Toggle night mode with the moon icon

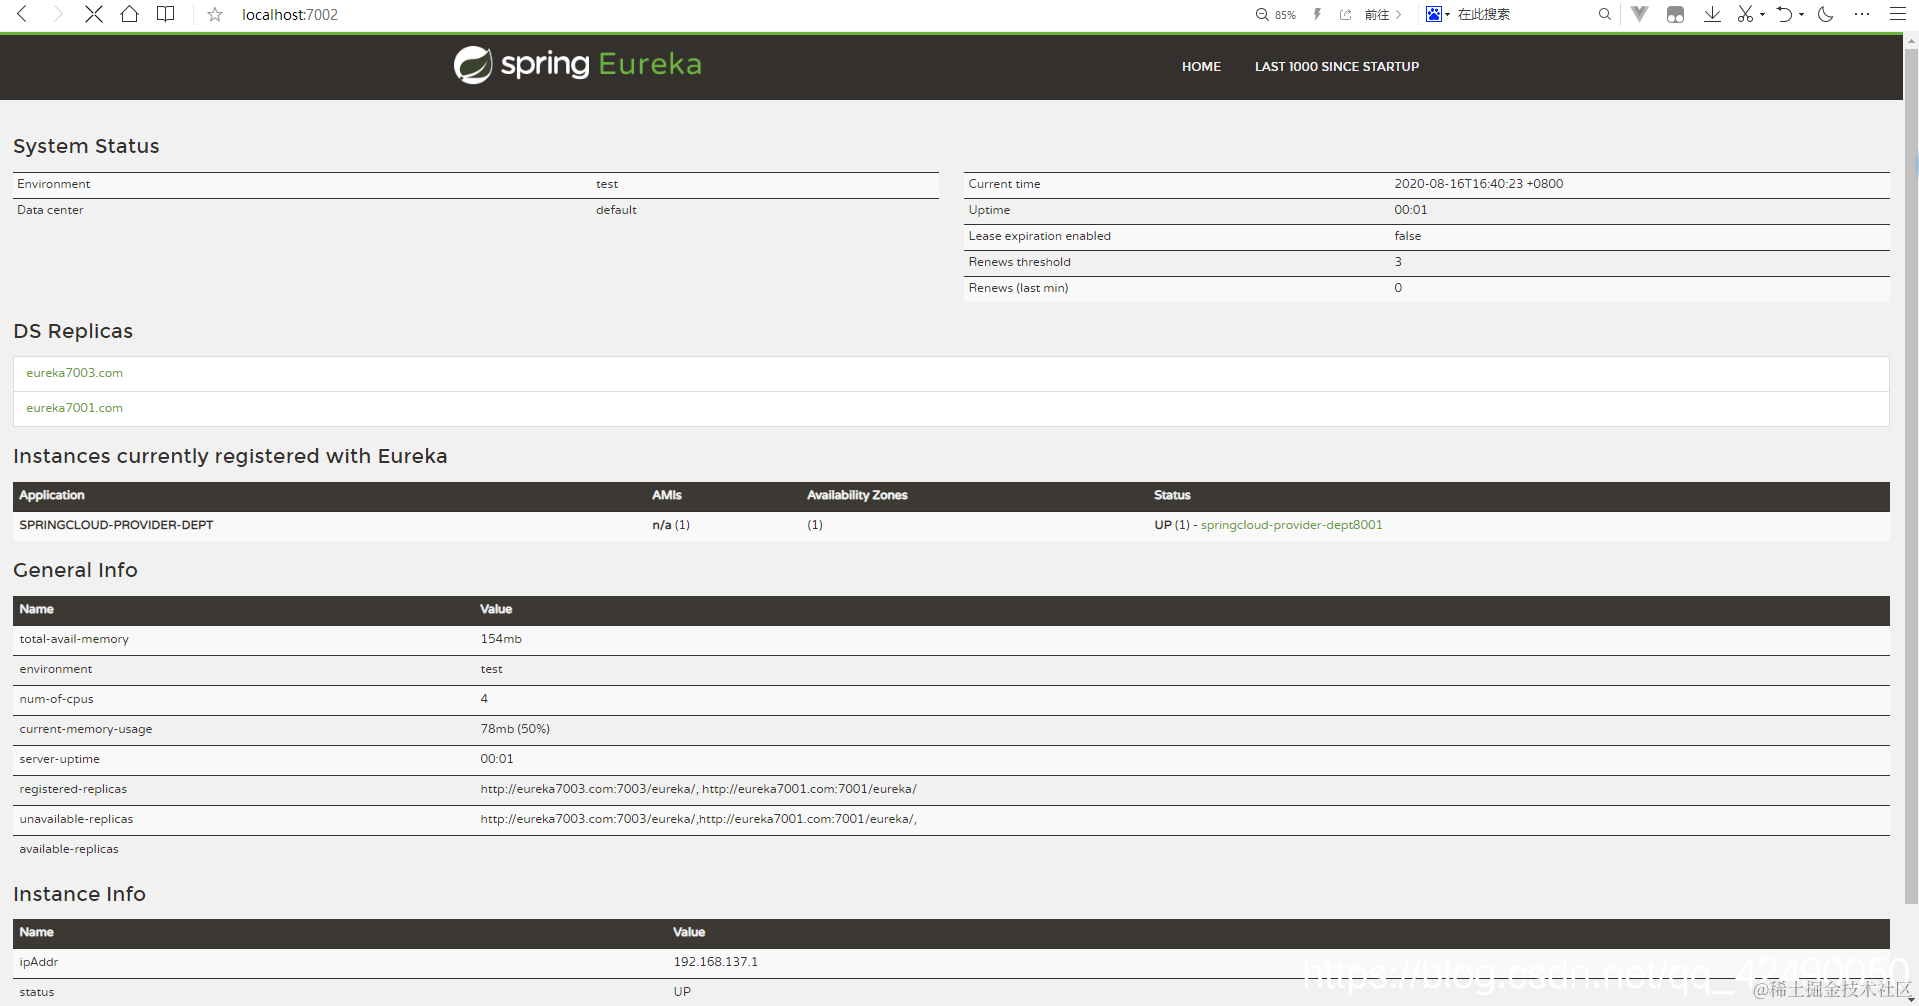click(1825, 14)
